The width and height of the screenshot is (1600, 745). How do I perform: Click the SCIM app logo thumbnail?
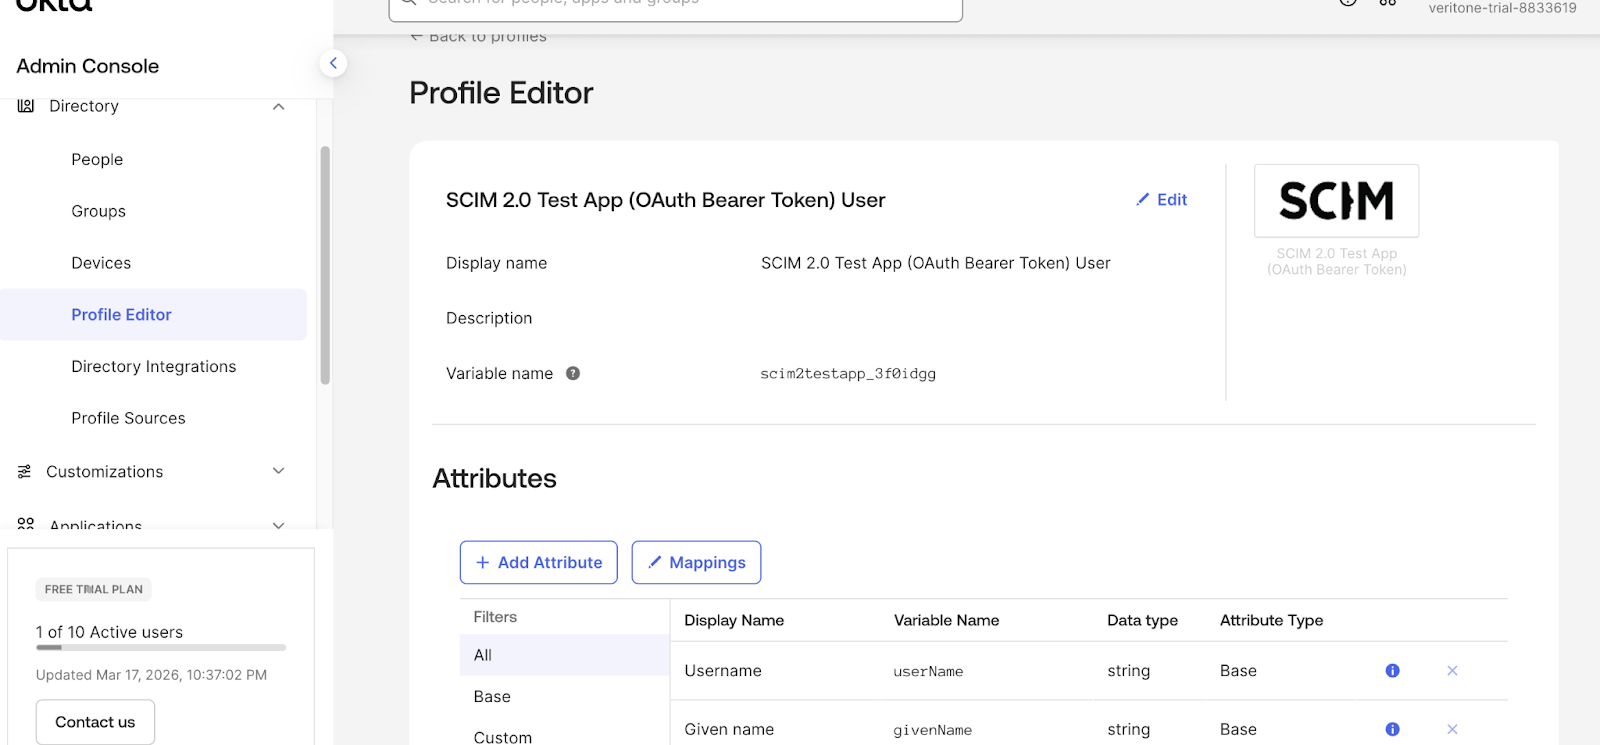1336,201
